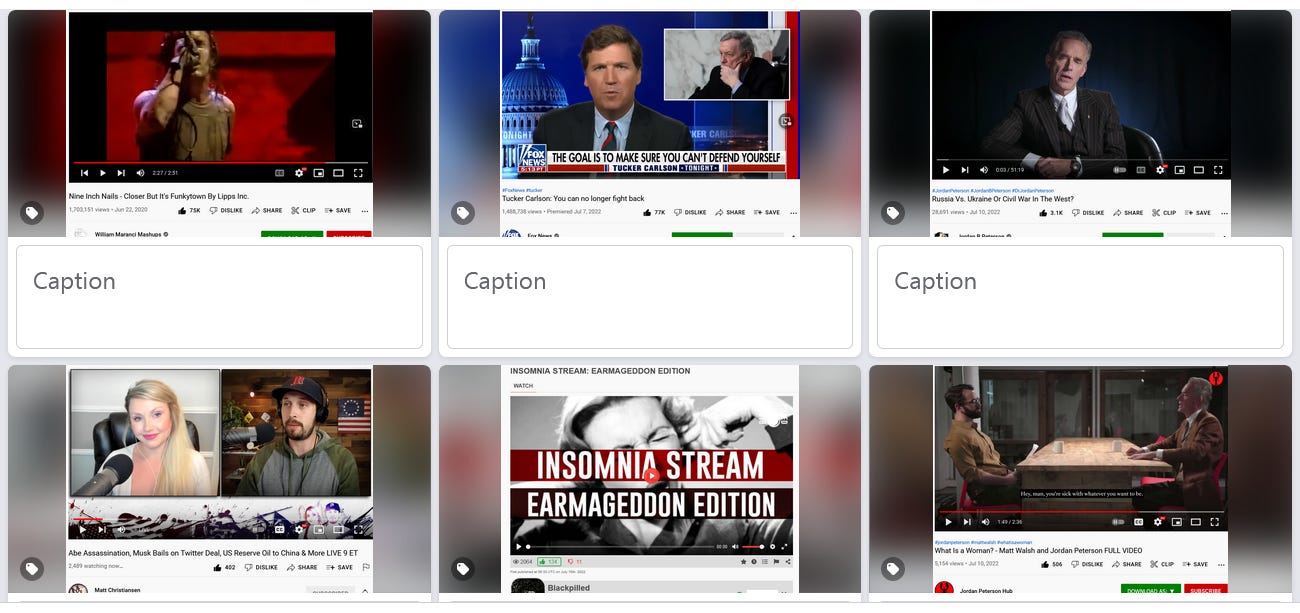
Task: Click play icon in What Is a Woman player
Action: 948,521
